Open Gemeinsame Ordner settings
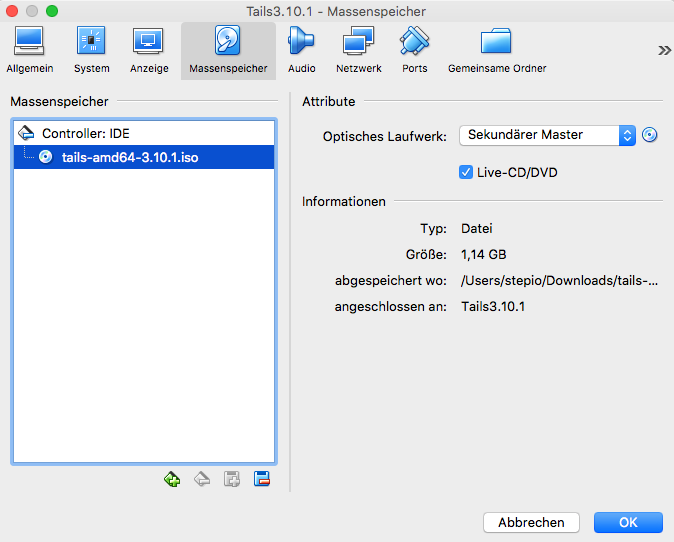The width and height of the screenshot is (674, 542). [x=496, y=50]
